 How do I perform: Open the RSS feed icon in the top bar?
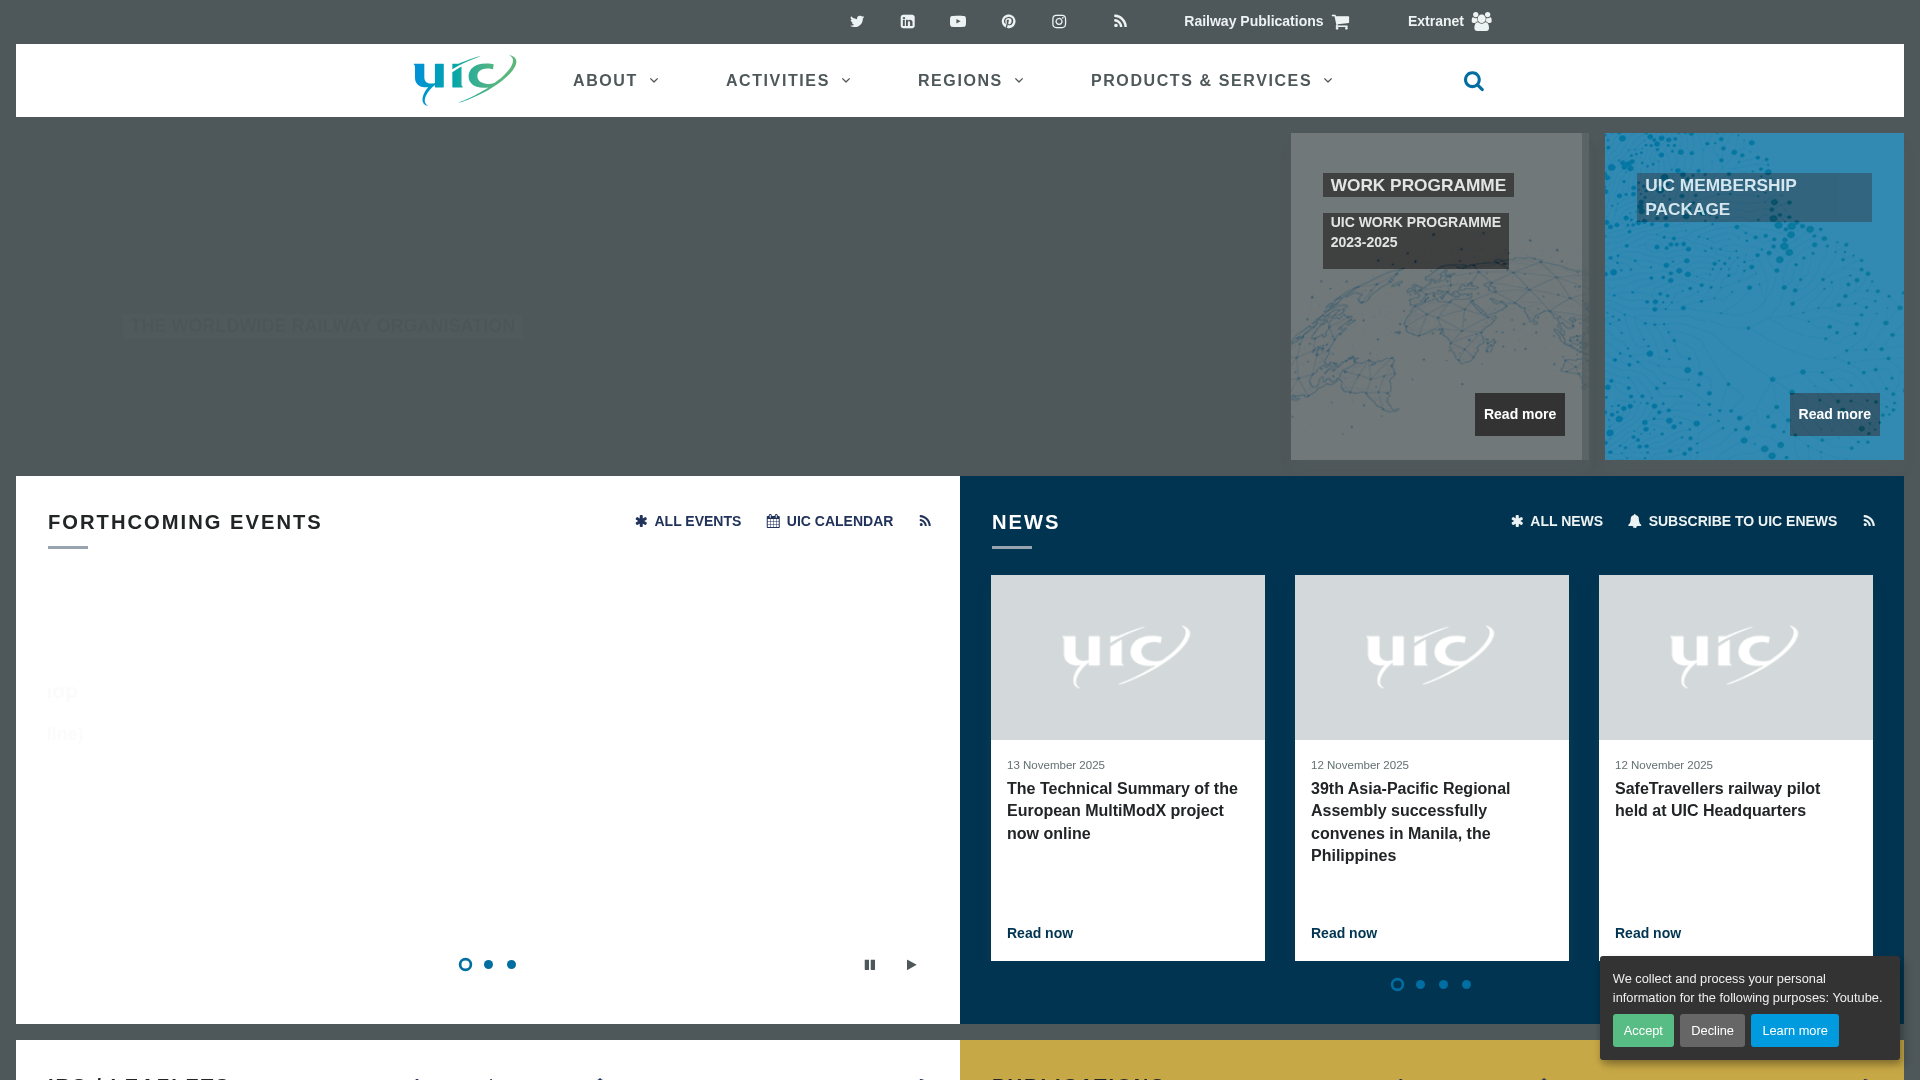point(1120,21)
